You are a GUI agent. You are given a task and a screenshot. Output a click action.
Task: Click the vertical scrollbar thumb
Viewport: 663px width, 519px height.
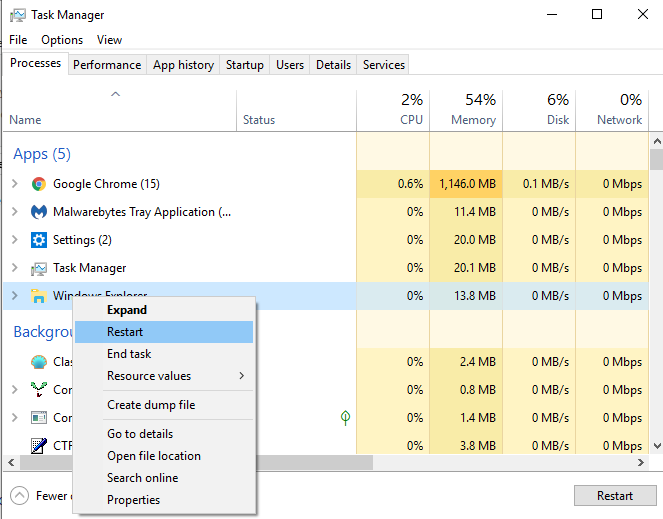pos(657,159)
